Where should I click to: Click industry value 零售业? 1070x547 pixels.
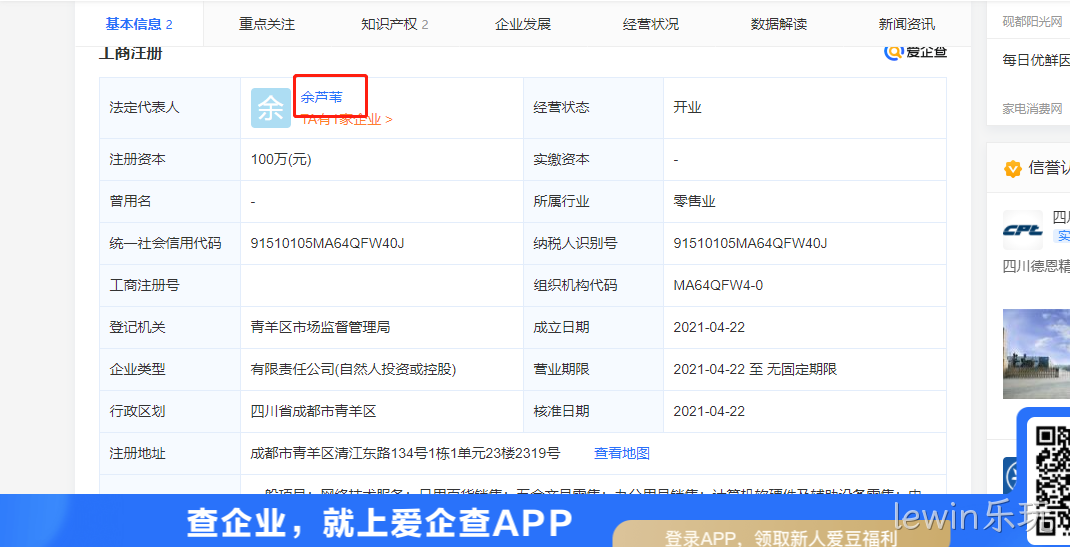(x=694, y=201)
